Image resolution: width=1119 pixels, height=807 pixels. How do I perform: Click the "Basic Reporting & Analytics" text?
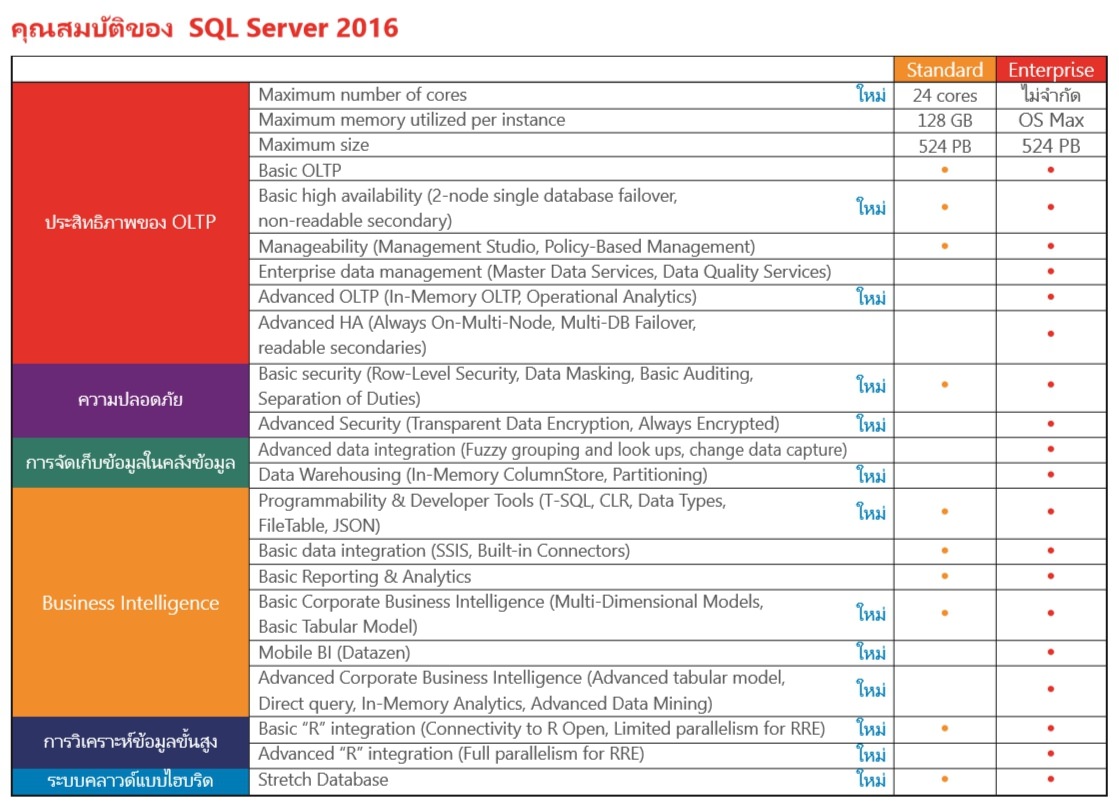point(365,577)
